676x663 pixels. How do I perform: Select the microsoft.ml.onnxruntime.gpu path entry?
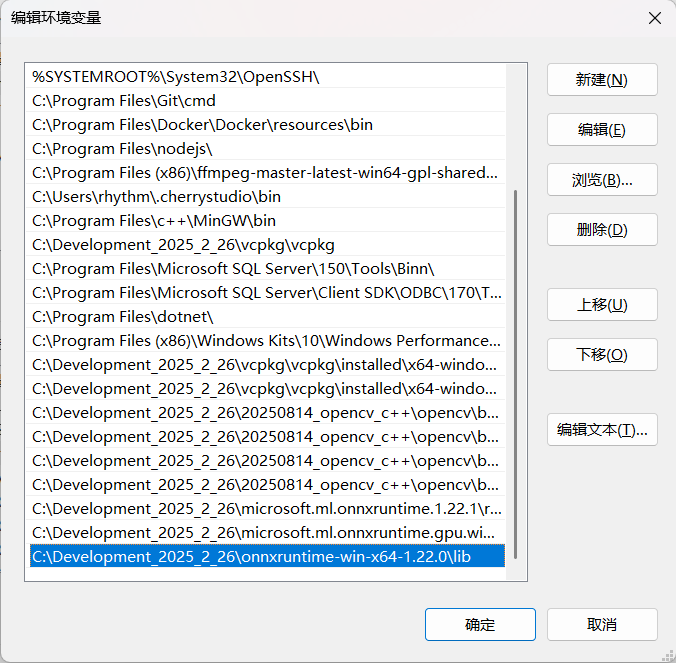267,533
